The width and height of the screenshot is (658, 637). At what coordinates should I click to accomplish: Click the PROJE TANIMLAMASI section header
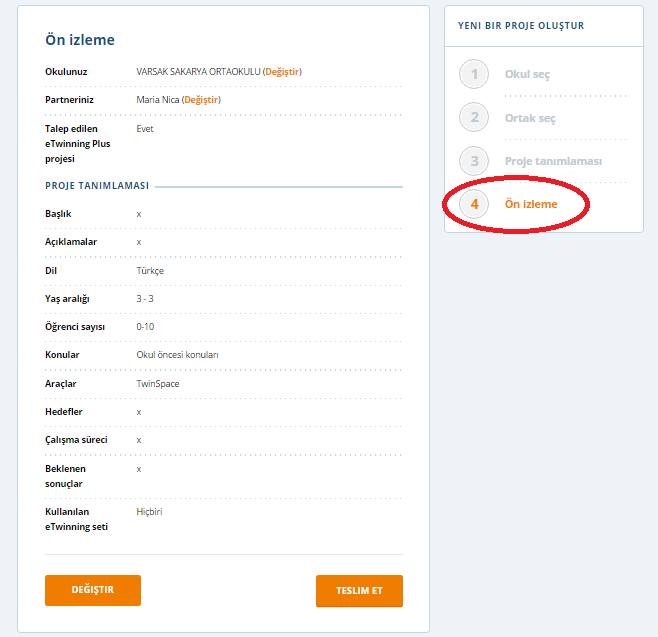pyautogui.click(x=97, y=186)
